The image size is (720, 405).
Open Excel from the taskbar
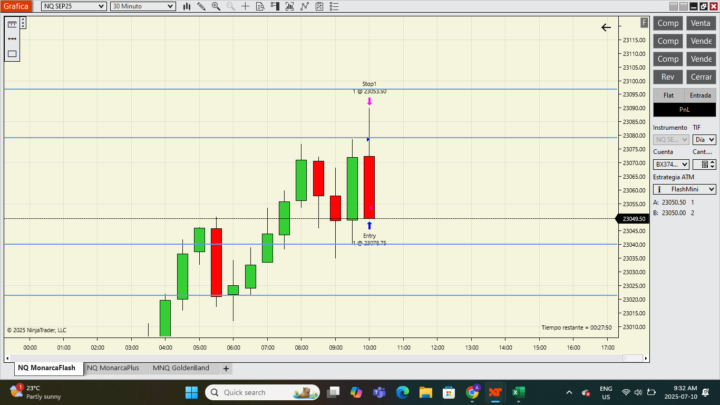point(518,392)
